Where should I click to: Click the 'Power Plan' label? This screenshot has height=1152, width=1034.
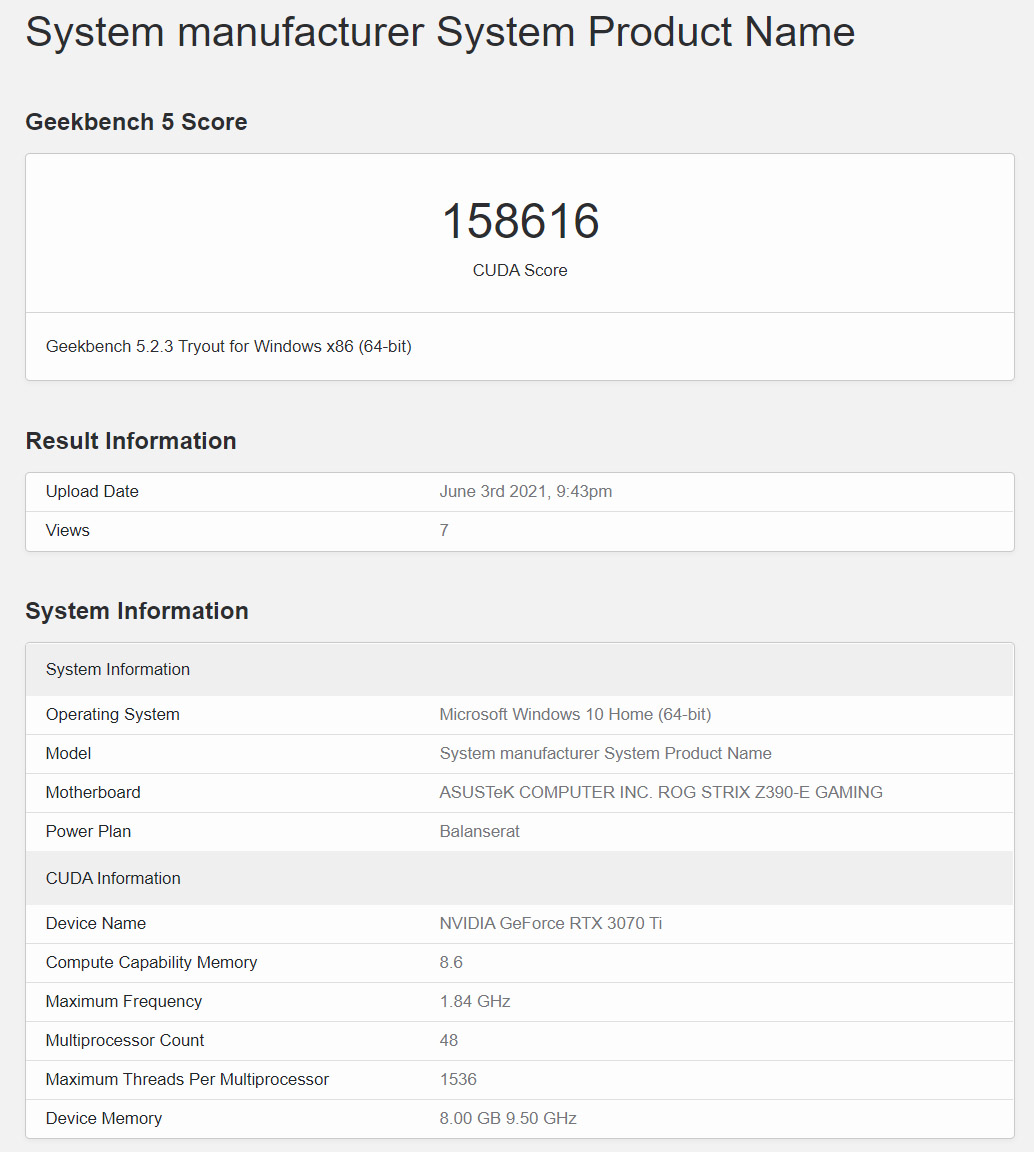tap(88, 831)
